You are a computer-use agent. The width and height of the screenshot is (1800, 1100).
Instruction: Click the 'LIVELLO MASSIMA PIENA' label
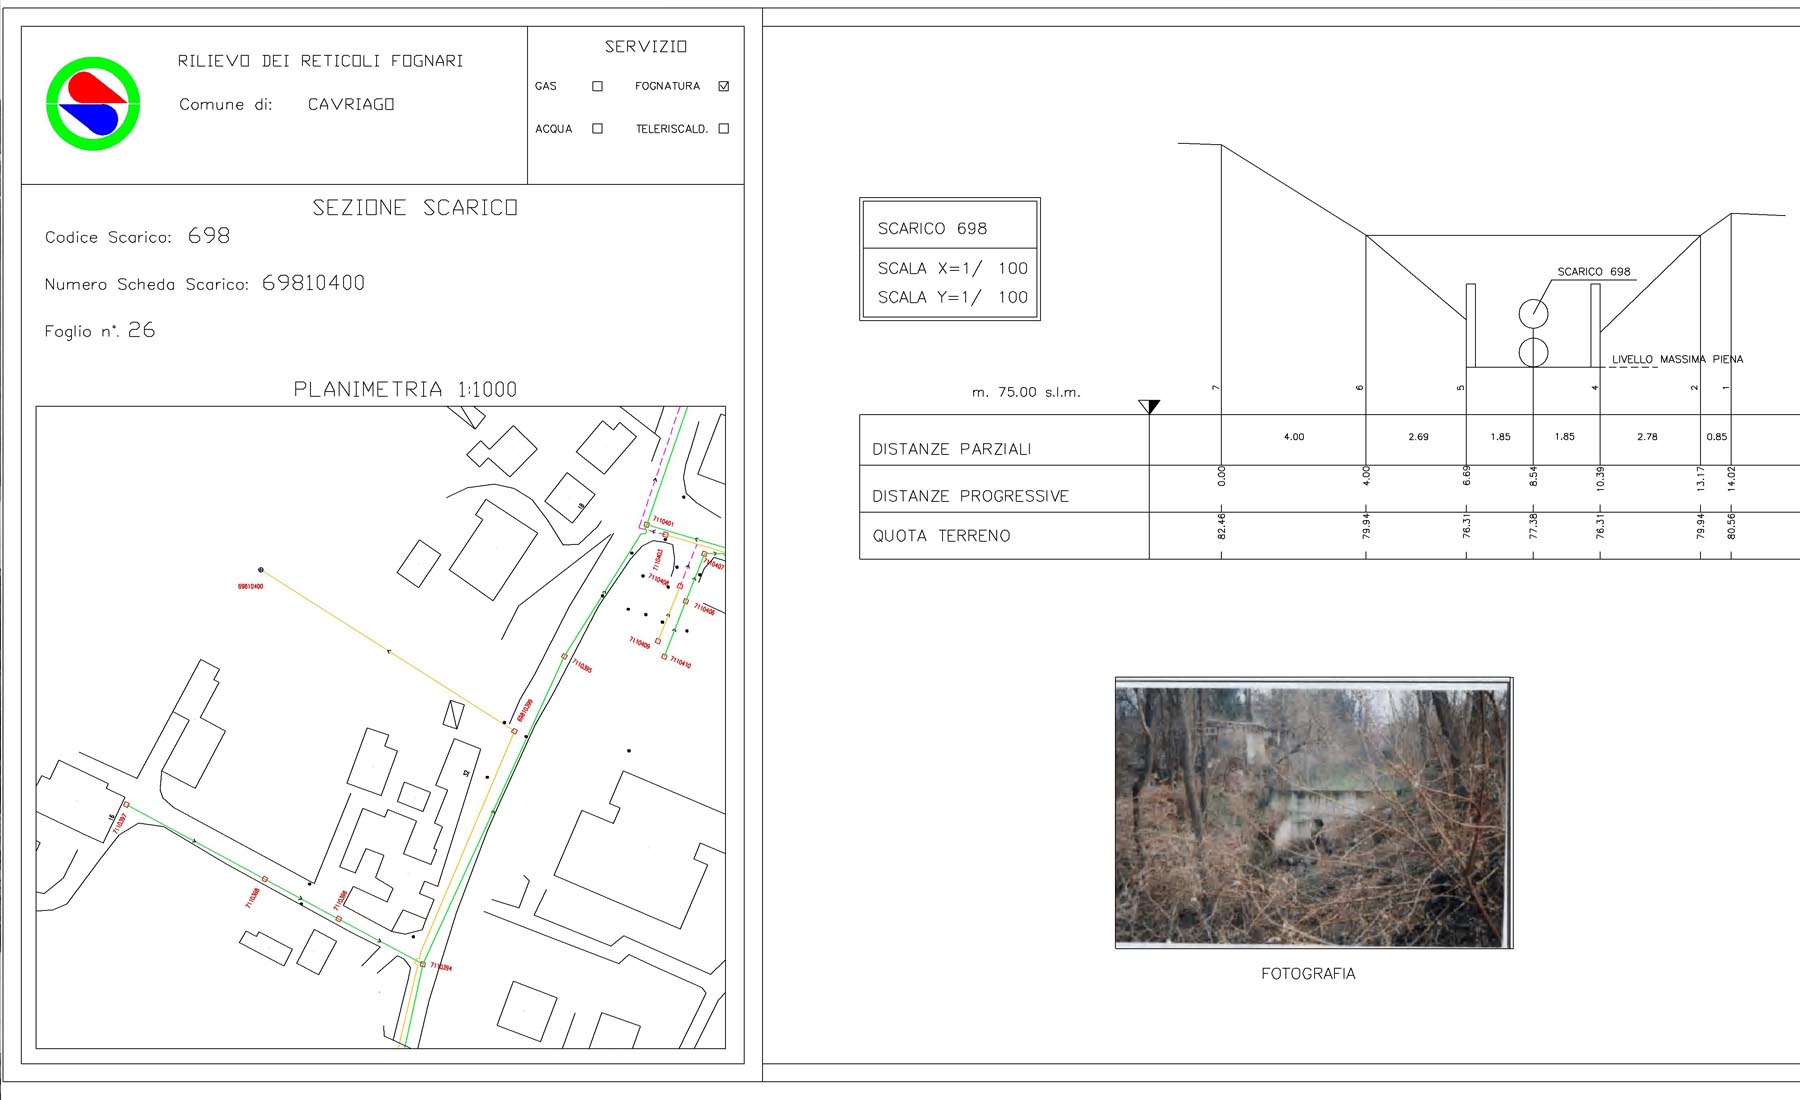(1677, 359)
